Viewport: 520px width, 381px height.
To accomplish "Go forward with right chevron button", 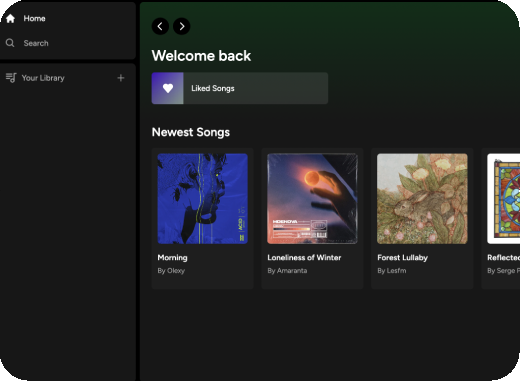I will click(x=182, y=26).
